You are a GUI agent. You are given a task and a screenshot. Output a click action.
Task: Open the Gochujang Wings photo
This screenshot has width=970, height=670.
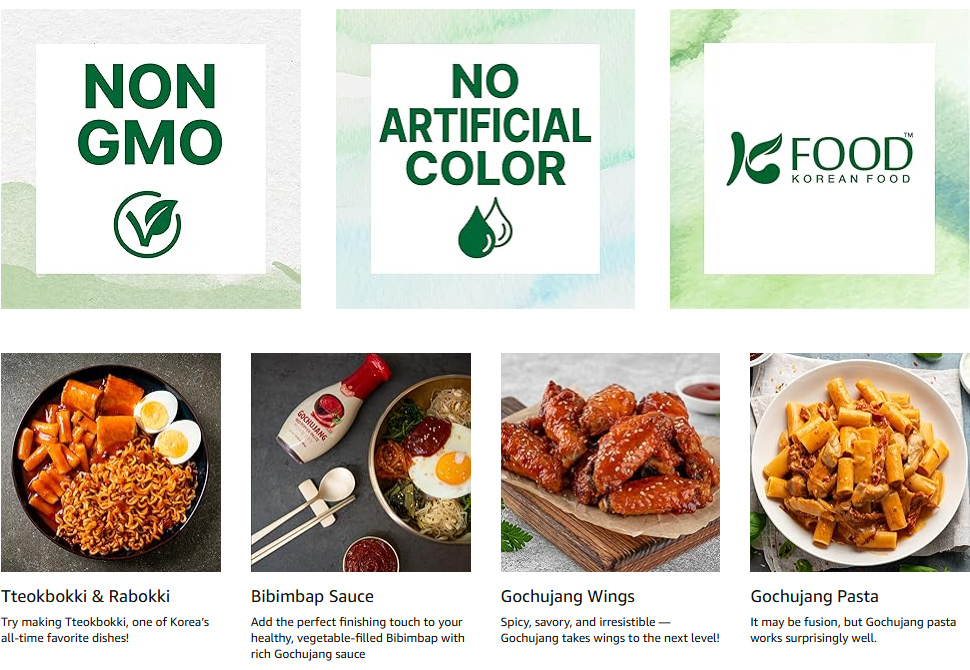coord(610,462)
